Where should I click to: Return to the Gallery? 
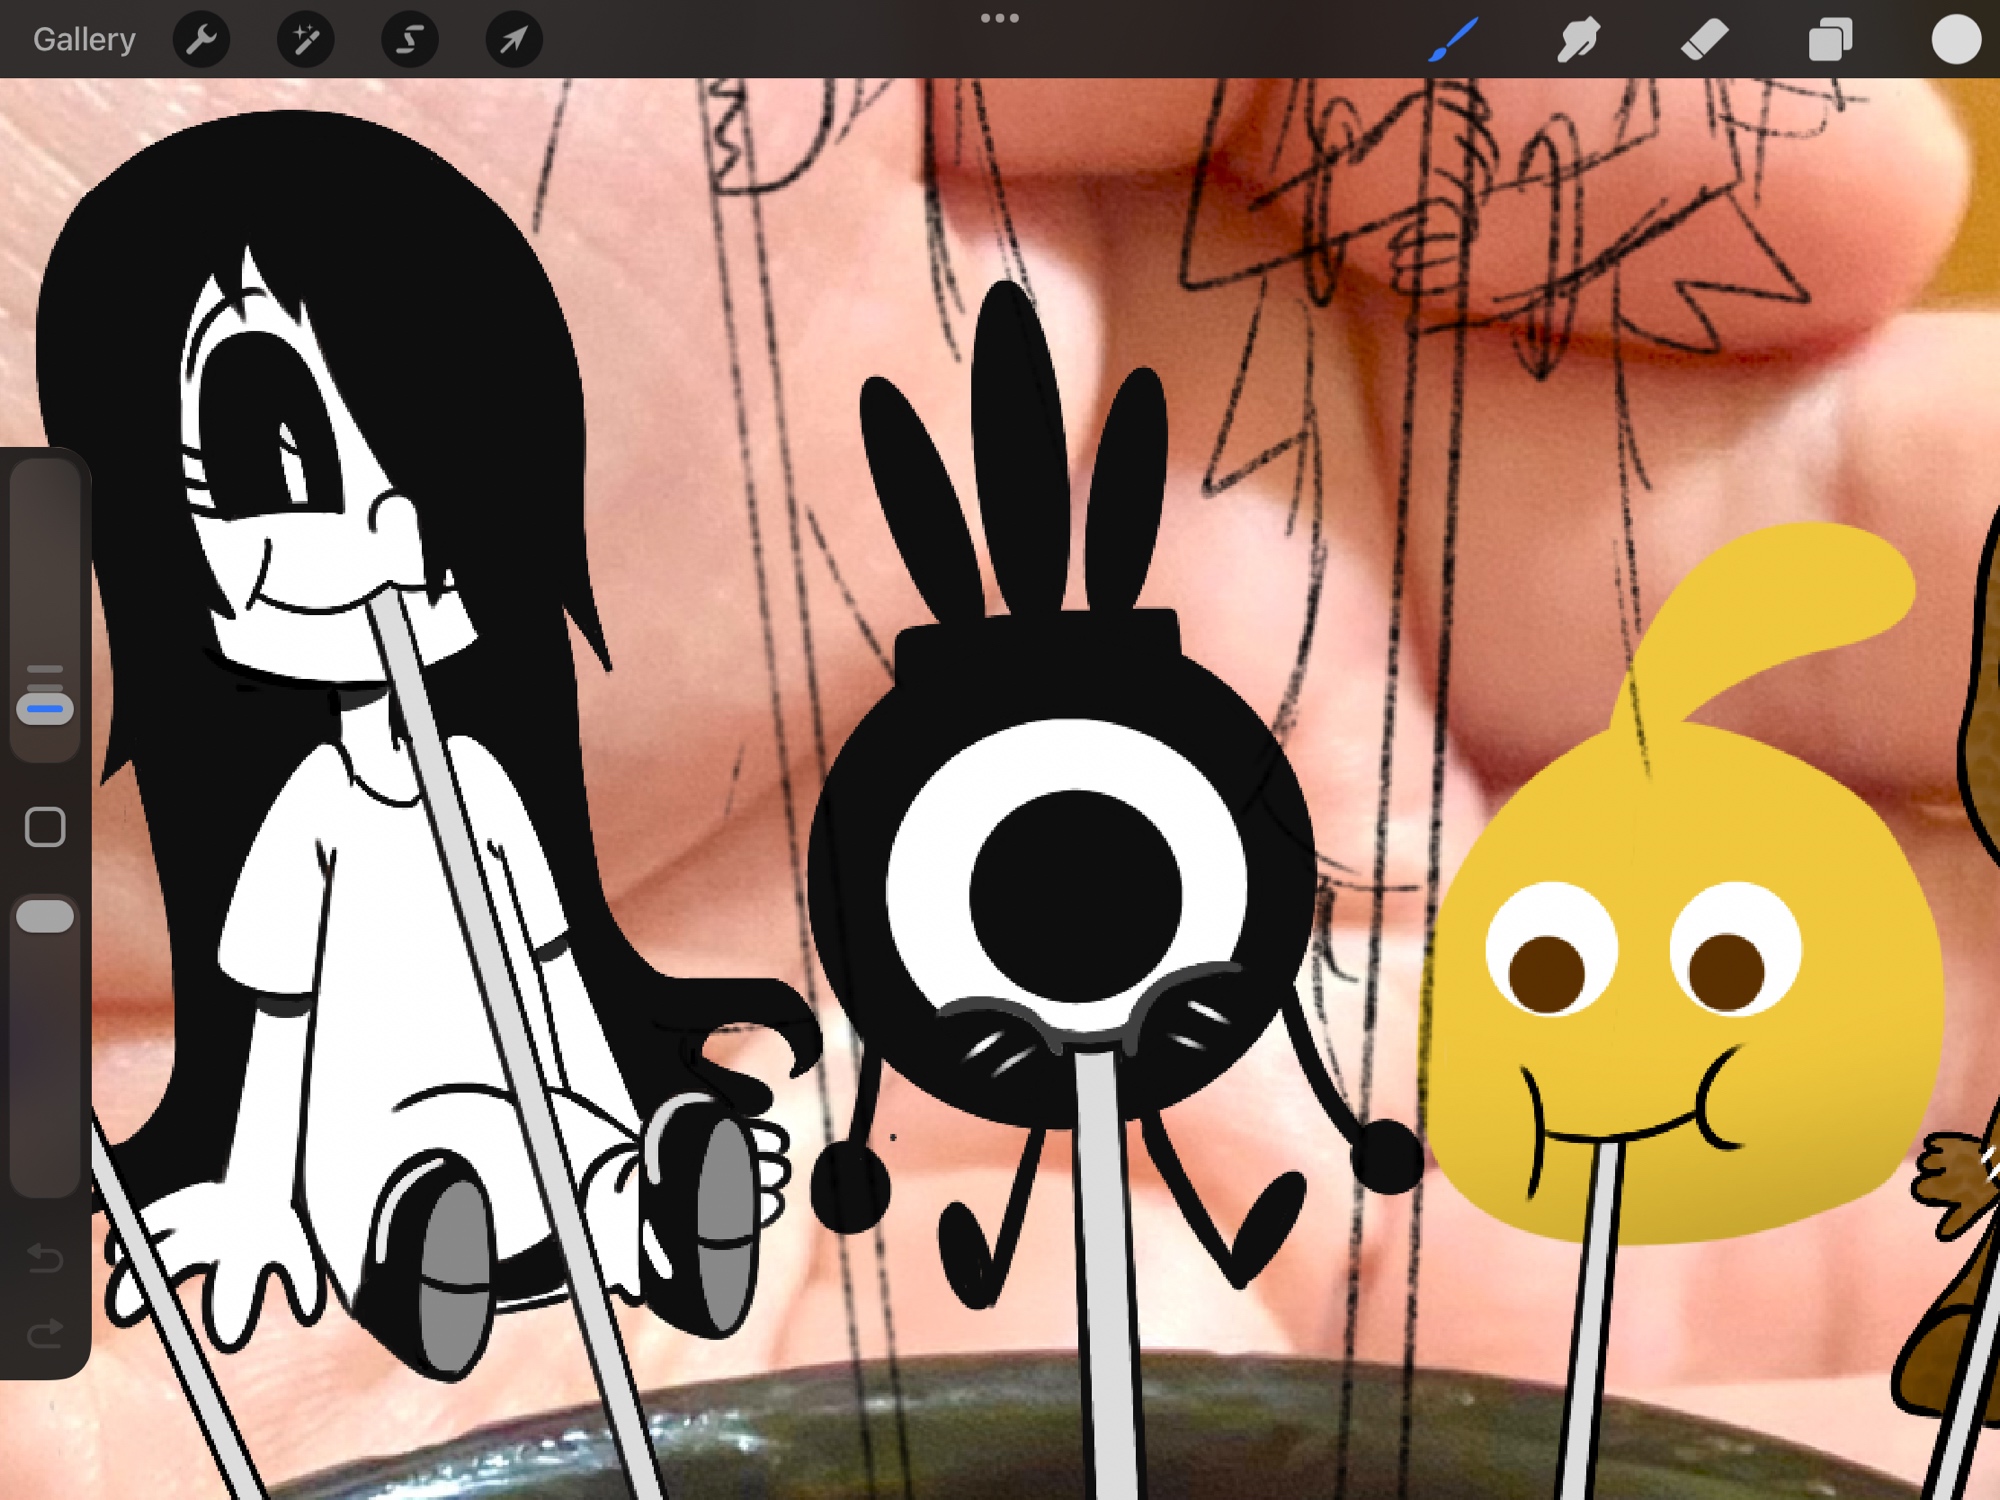pyautogui.click(x=84, y=40)
